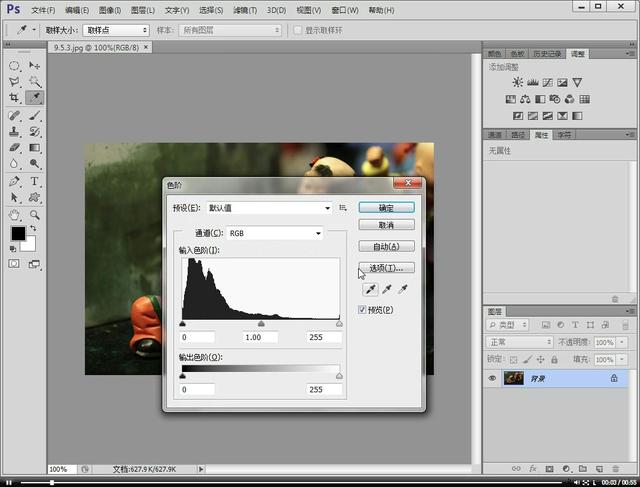This screenshot has width=640, height=487.
Task: Select the Dodge tool
Action: point(34,164)
